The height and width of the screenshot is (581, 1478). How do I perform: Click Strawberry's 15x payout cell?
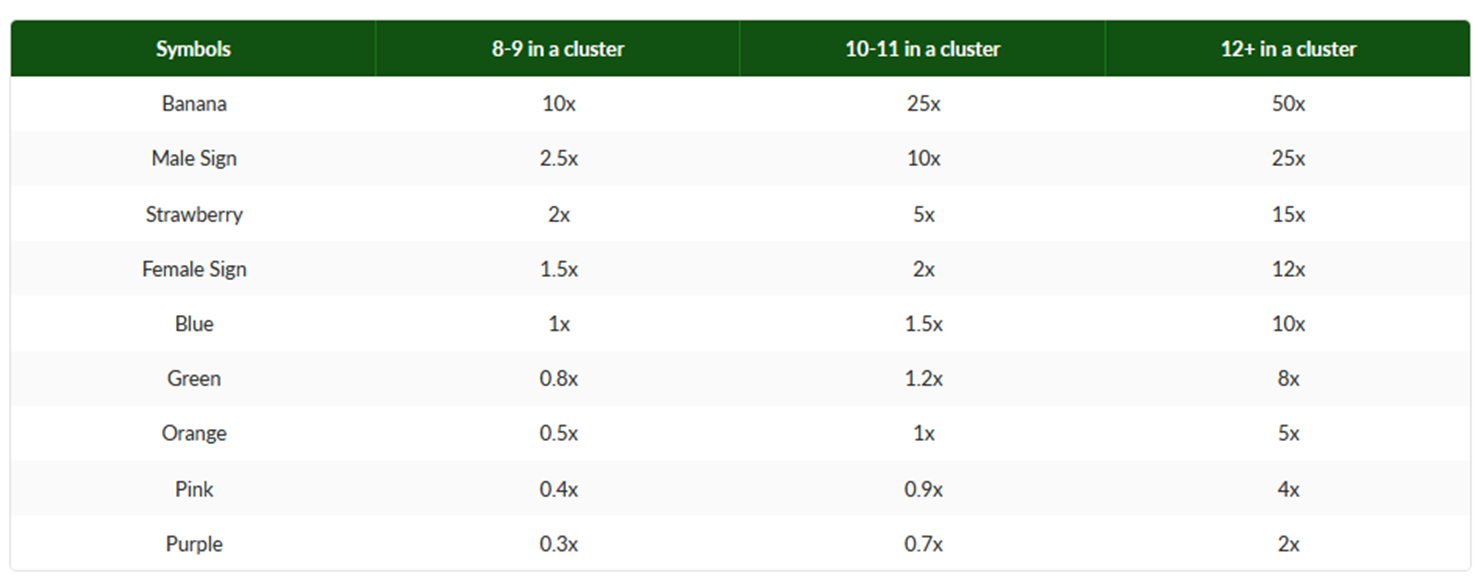pos(1288,214)
